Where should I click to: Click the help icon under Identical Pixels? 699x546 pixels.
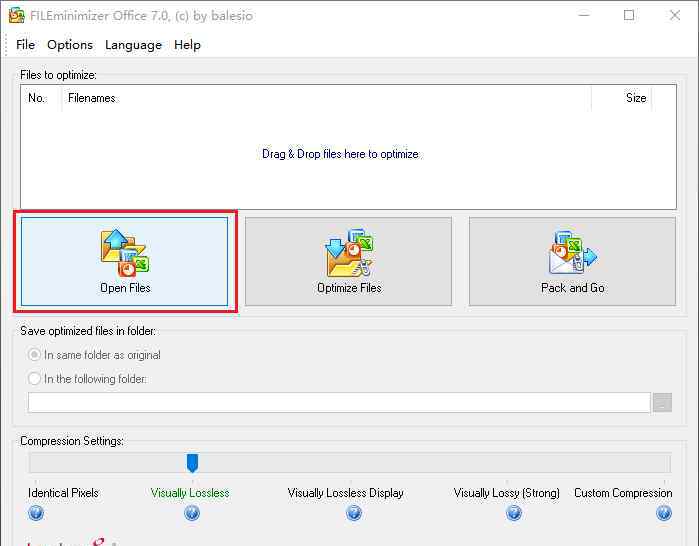36,513
